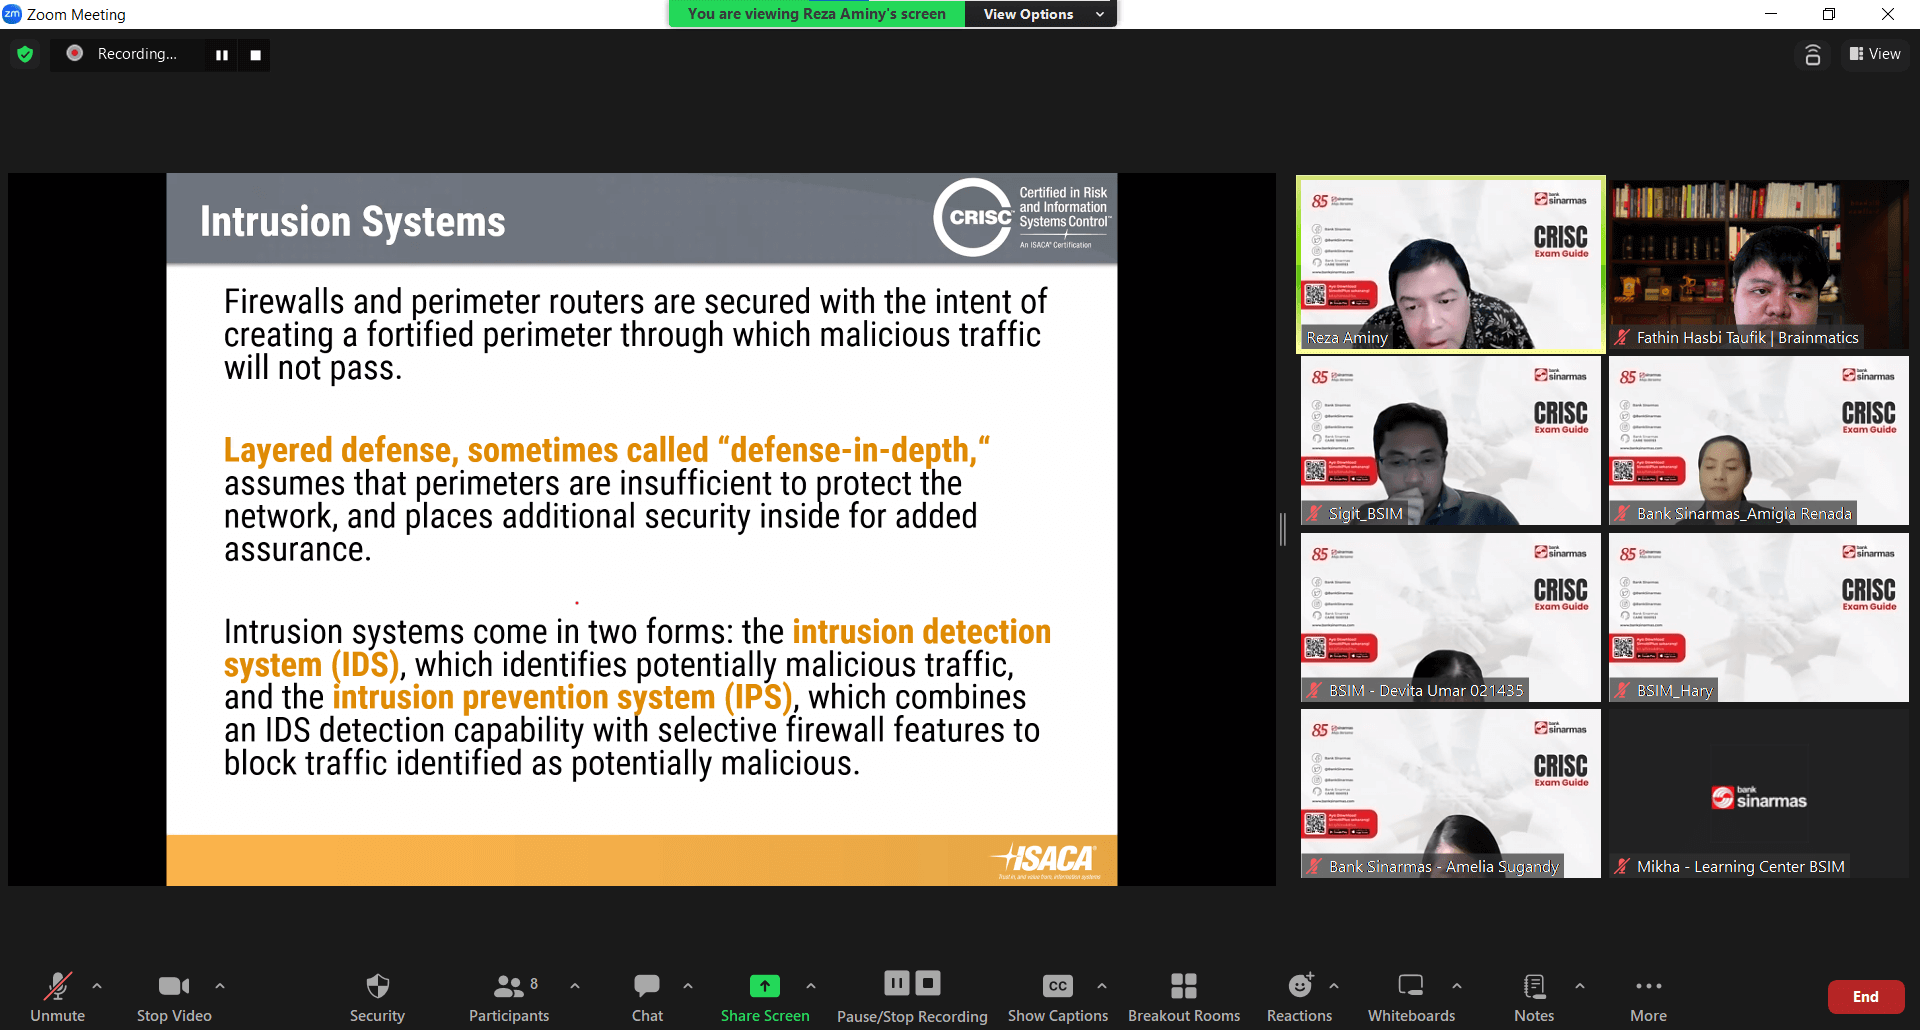Open the View layout menu
1920x1030 pixels.
coord(1875,54)
